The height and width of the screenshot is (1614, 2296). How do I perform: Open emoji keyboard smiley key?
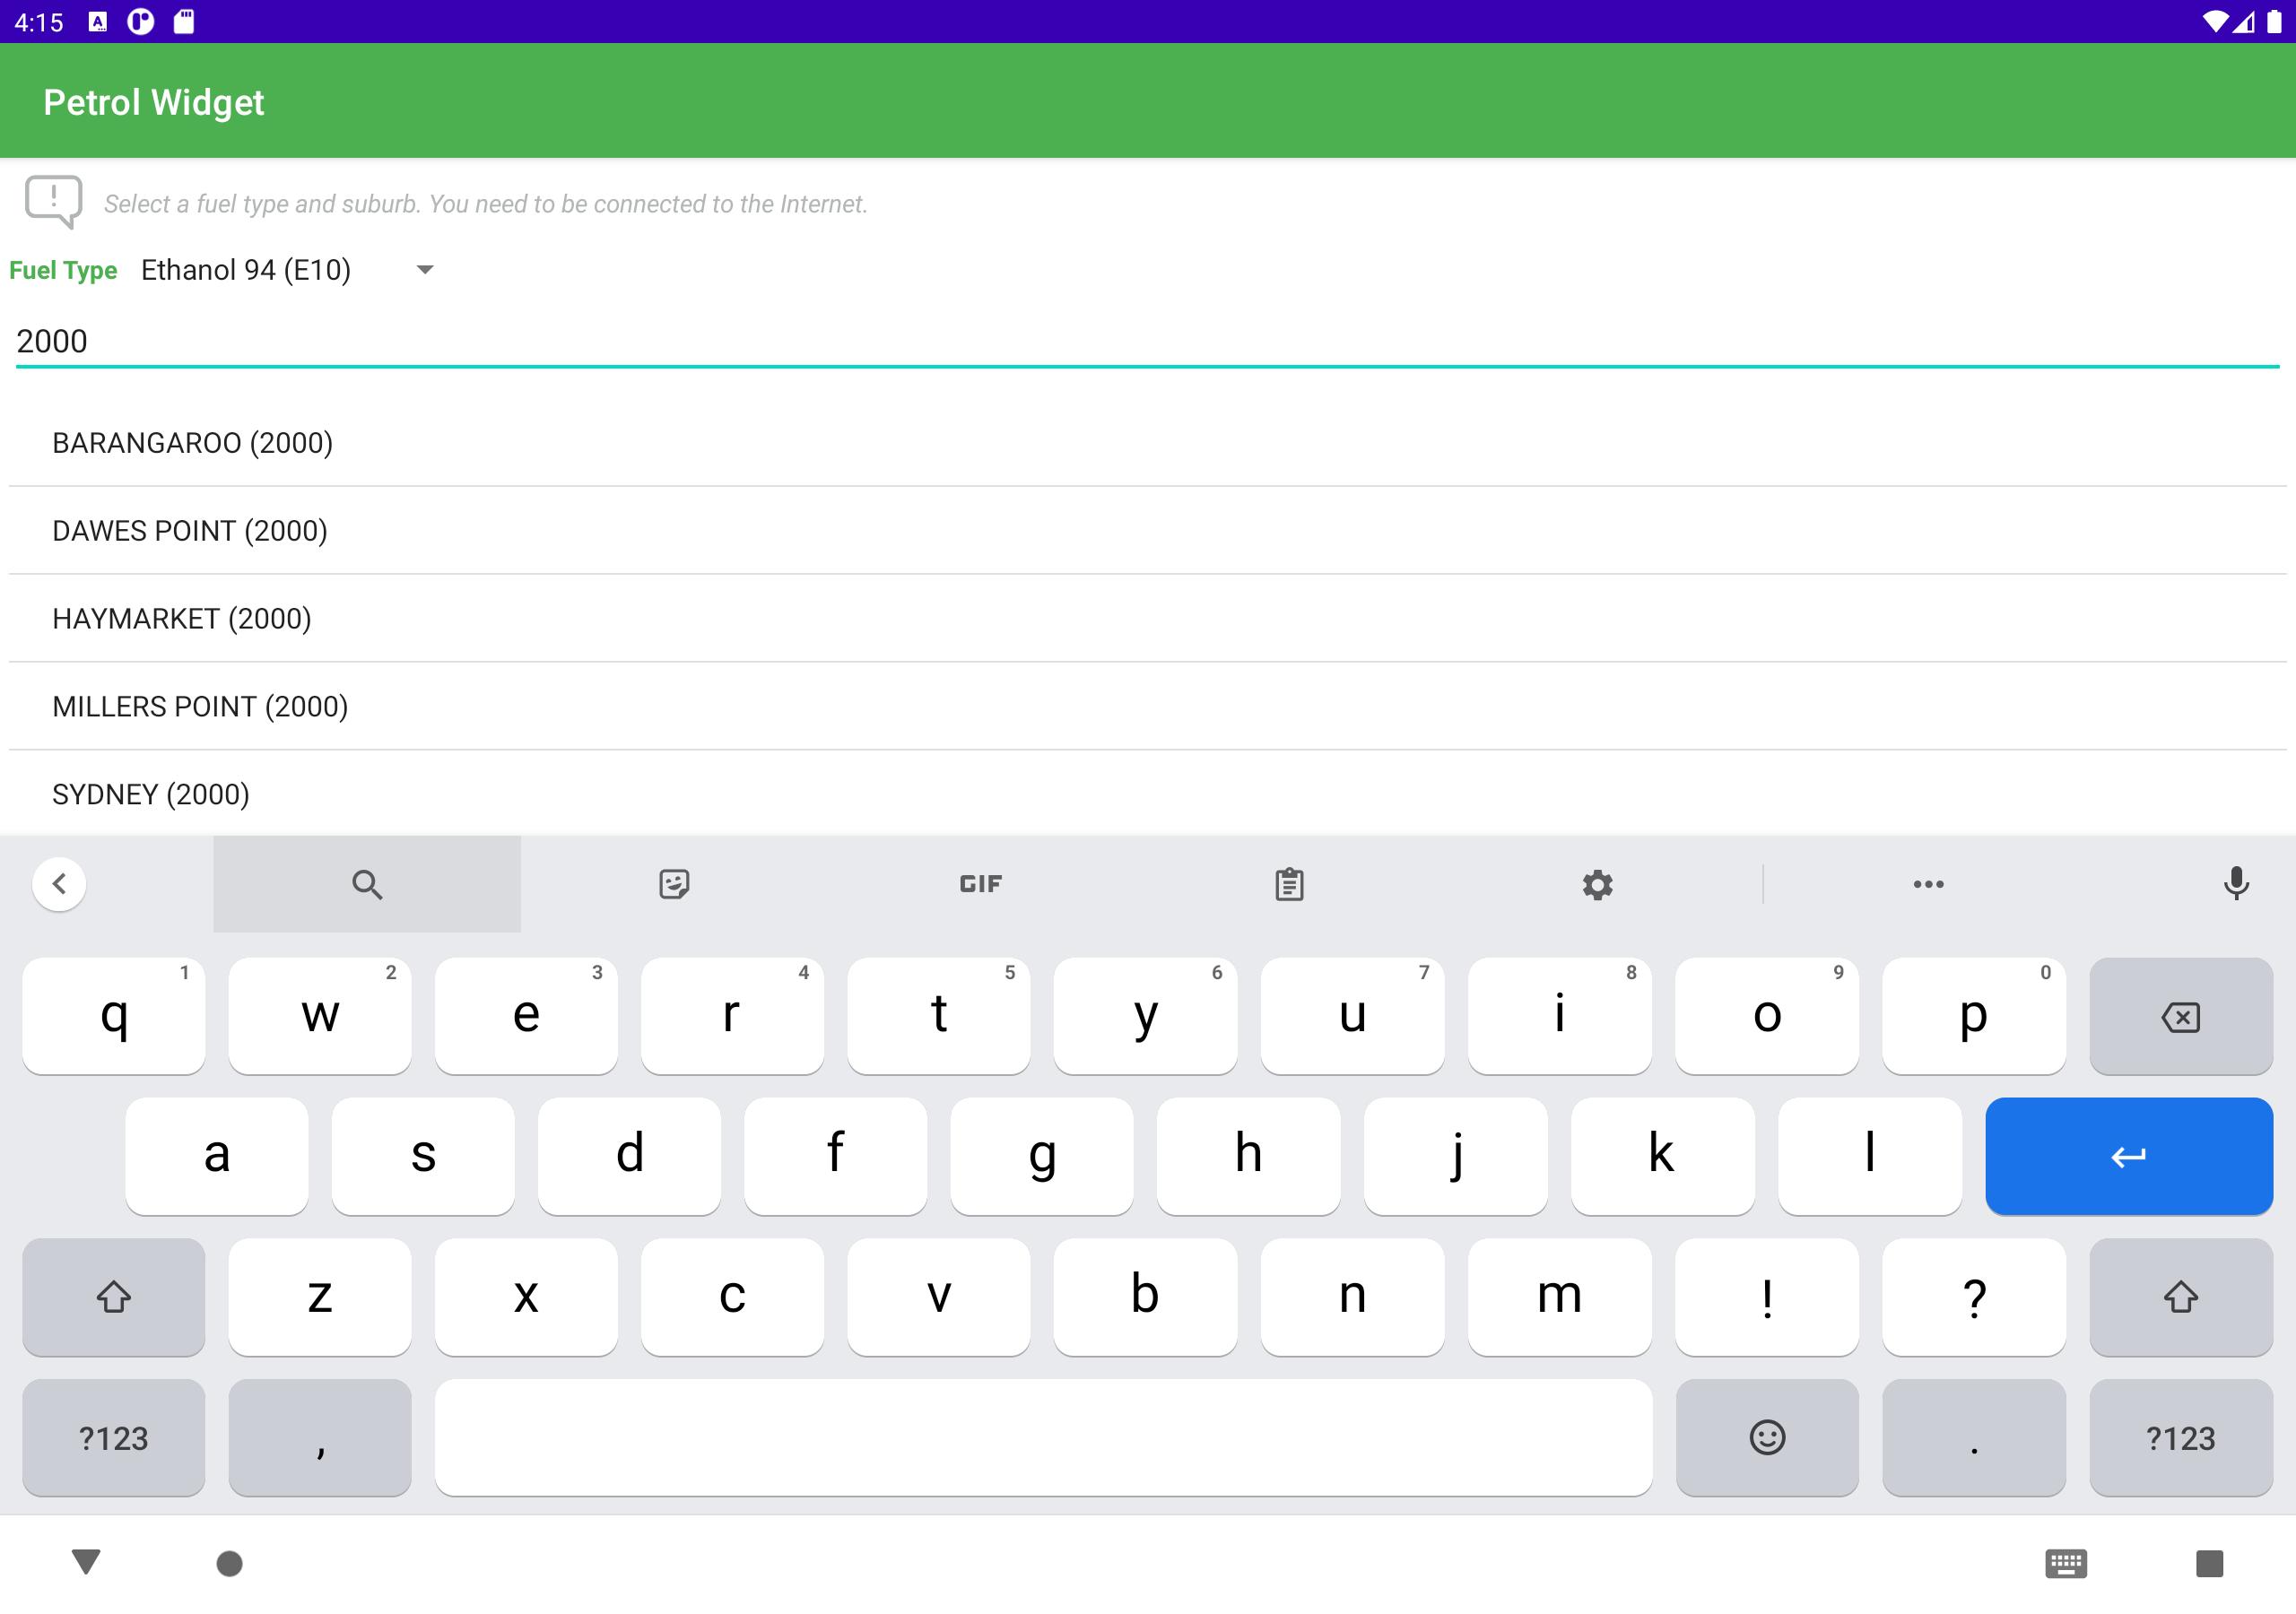click(x=1767, y=1438)
